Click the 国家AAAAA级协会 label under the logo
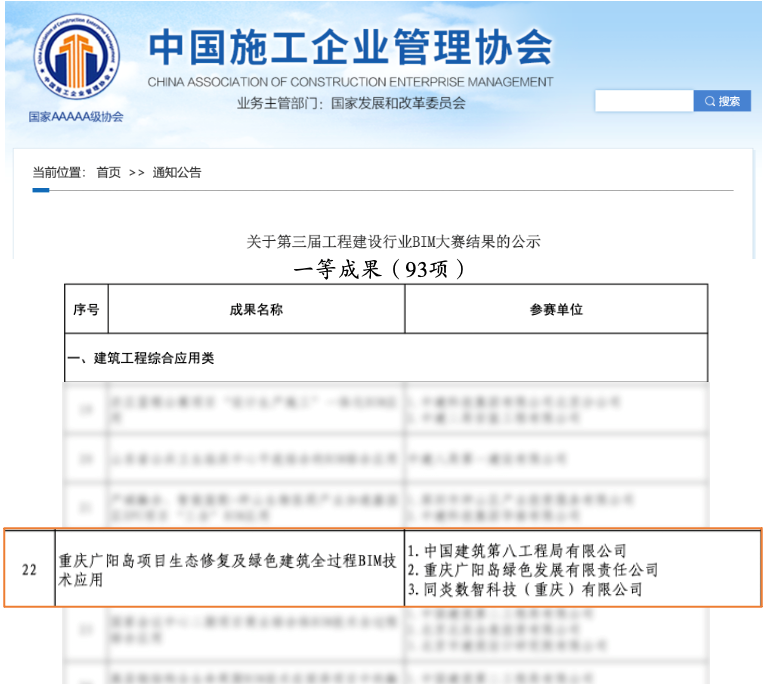 click(76, 117)
